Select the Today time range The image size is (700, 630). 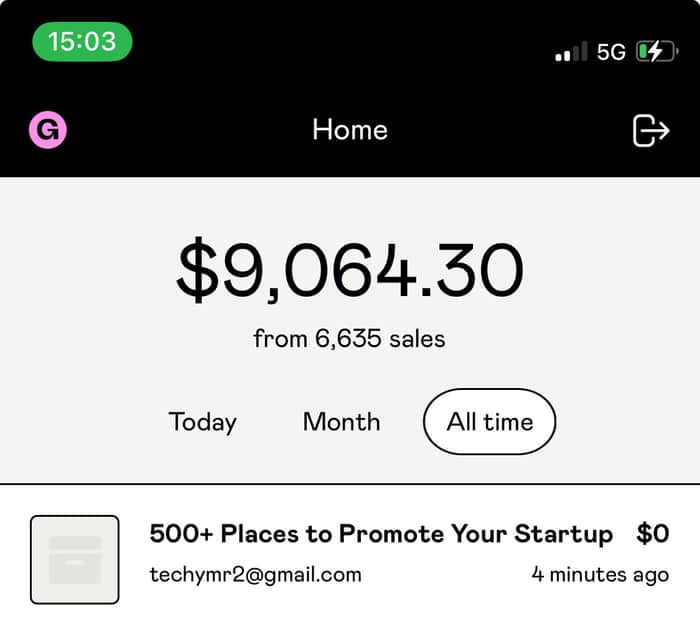(202, 422)
